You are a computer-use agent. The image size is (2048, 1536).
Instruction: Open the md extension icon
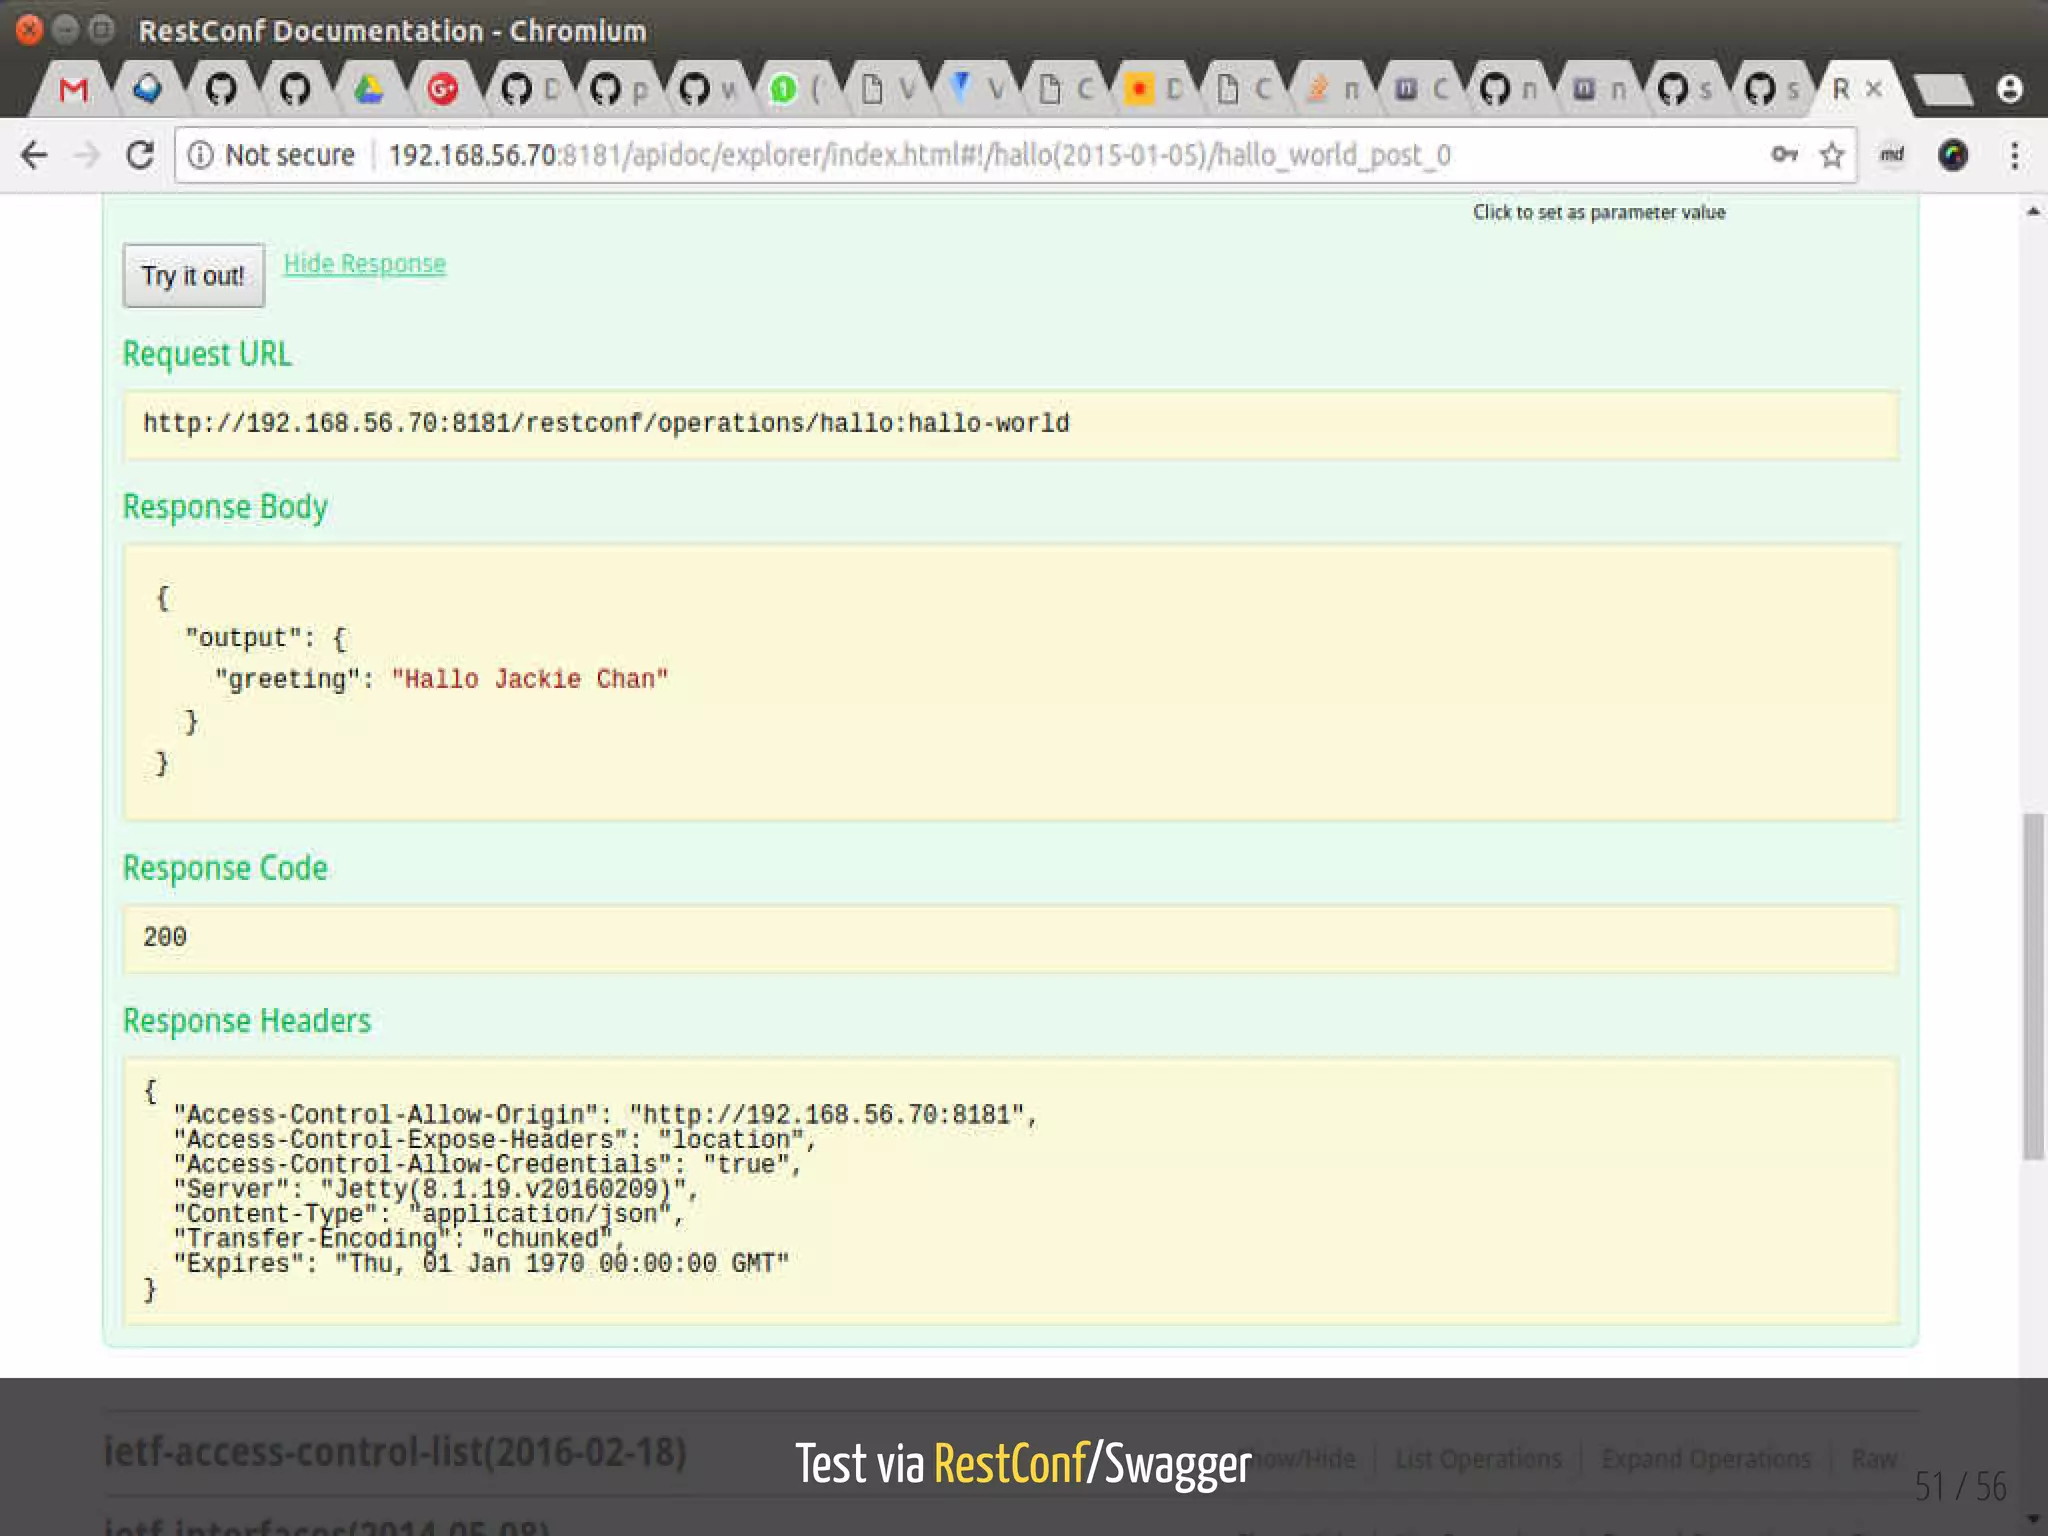(x=1891, y=154)
